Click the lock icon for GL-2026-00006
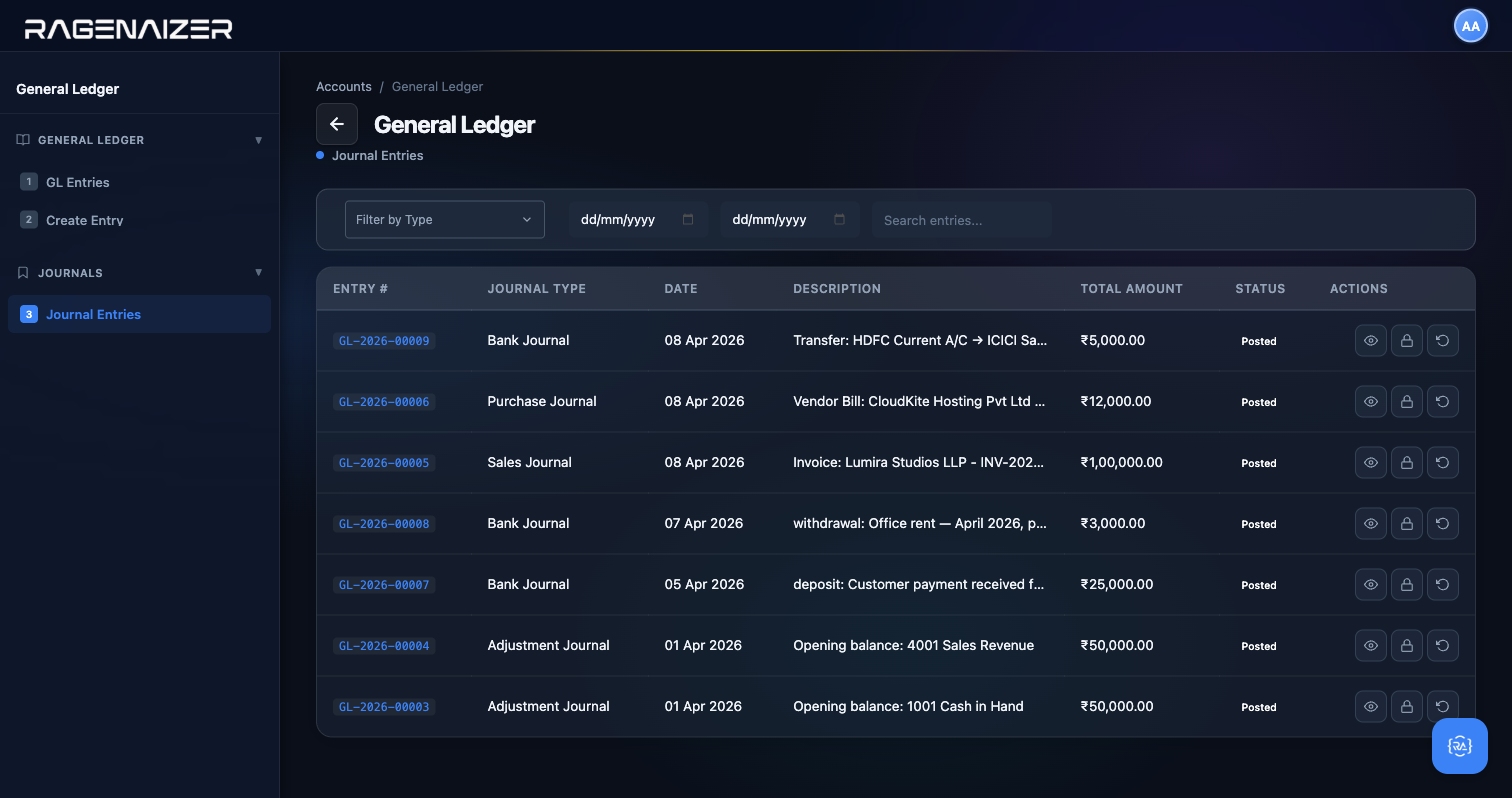The width and height of the screenshot is (1512, 798). pyautogui.click(x=1407, y=402)
